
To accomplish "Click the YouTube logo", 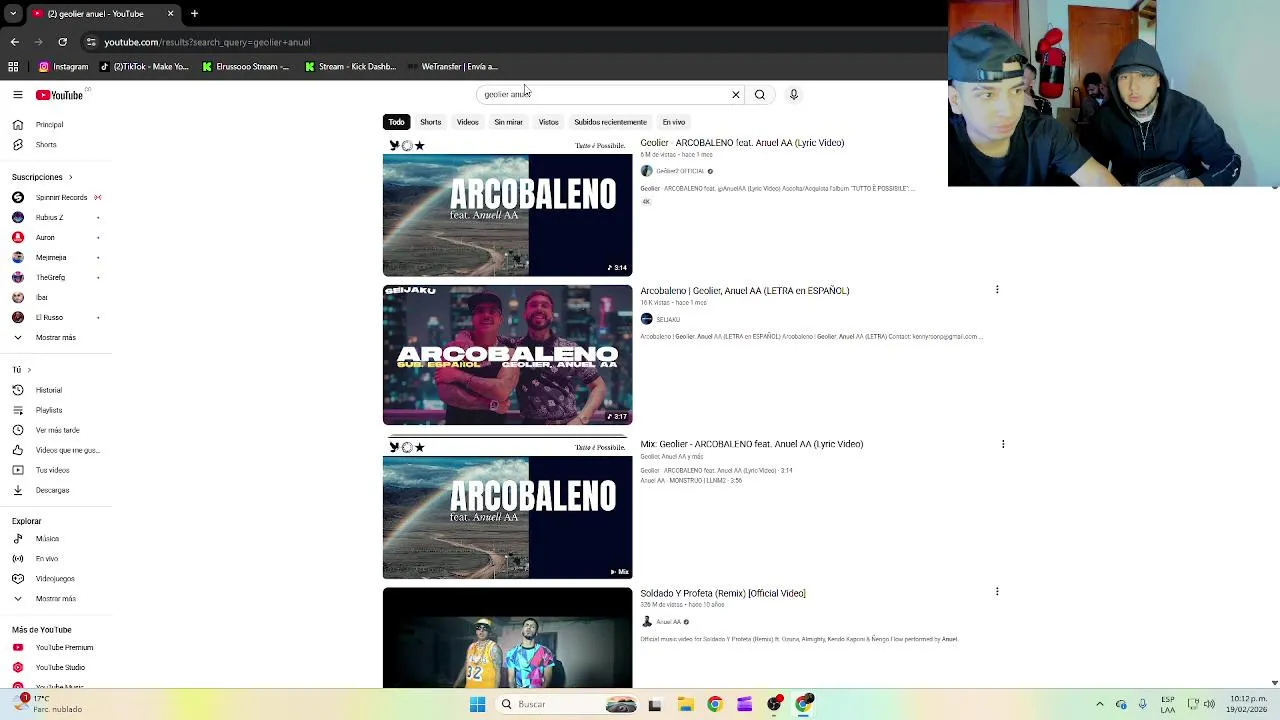I will 59,95.
